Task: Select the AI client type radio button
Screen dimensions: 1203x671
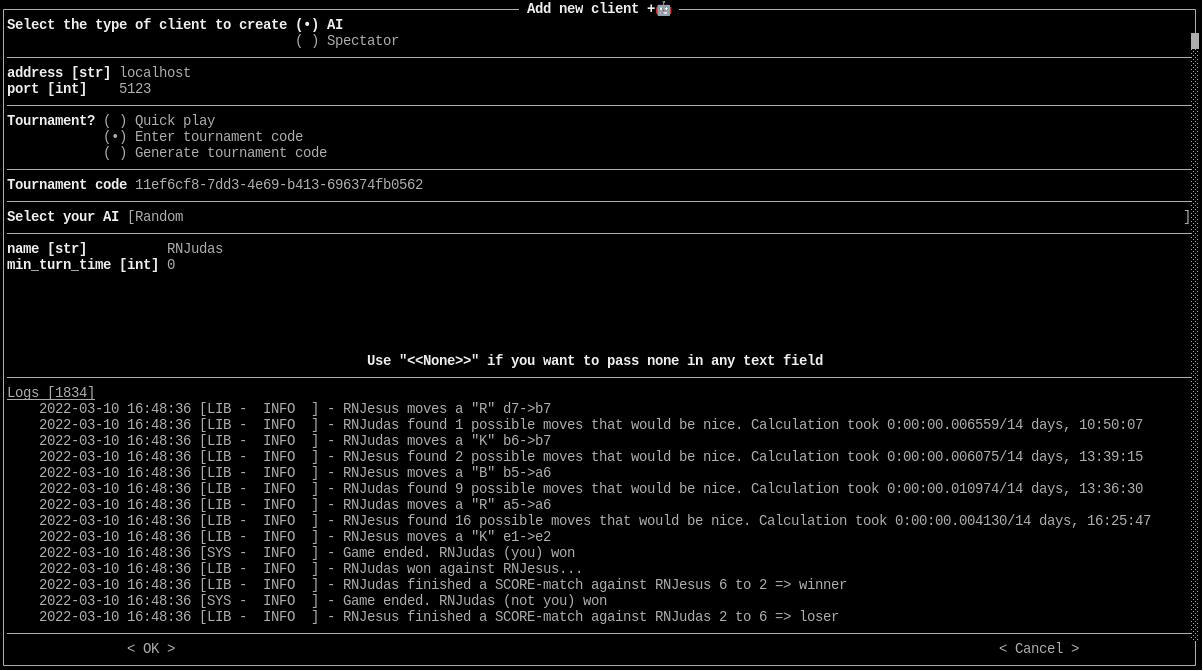Action: [319, 25]
